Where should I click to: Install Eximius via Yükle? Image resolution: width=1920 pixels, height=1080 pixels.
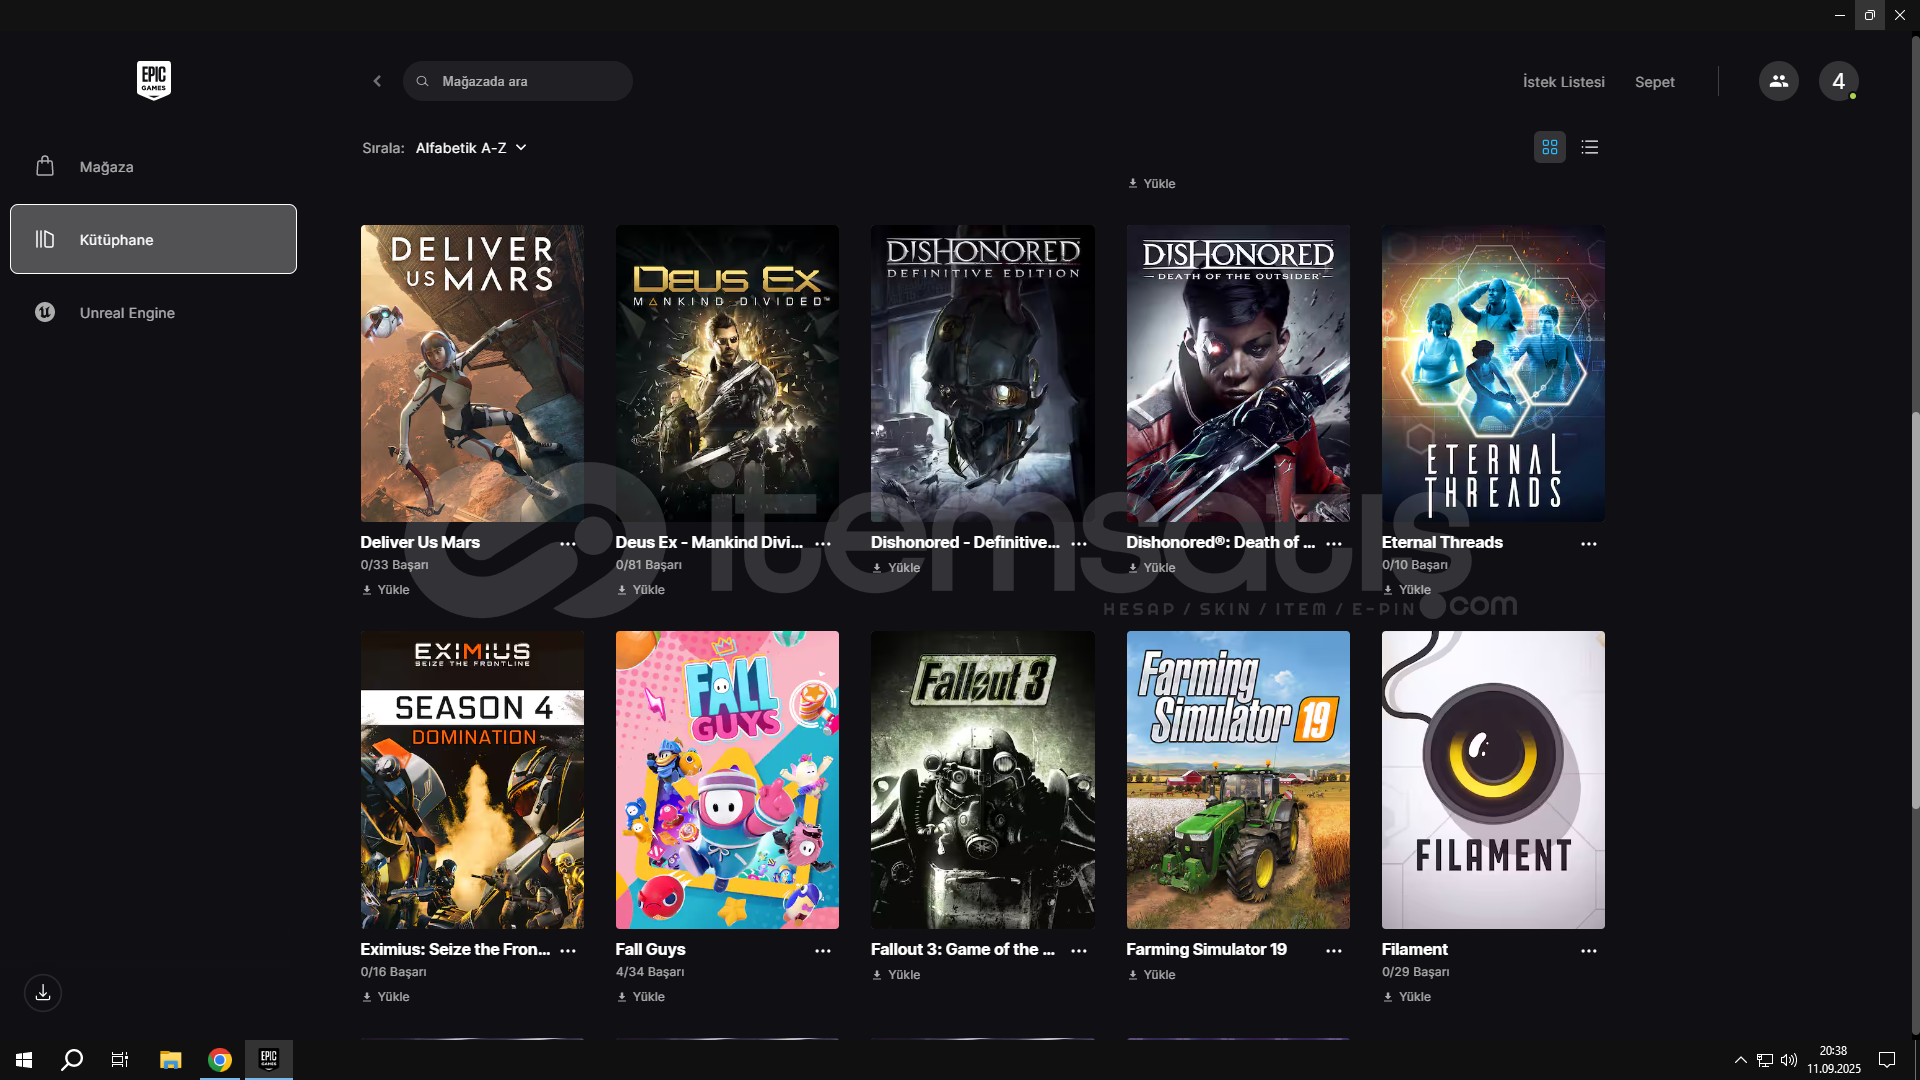pyautogui.click(x=386, y=997)
